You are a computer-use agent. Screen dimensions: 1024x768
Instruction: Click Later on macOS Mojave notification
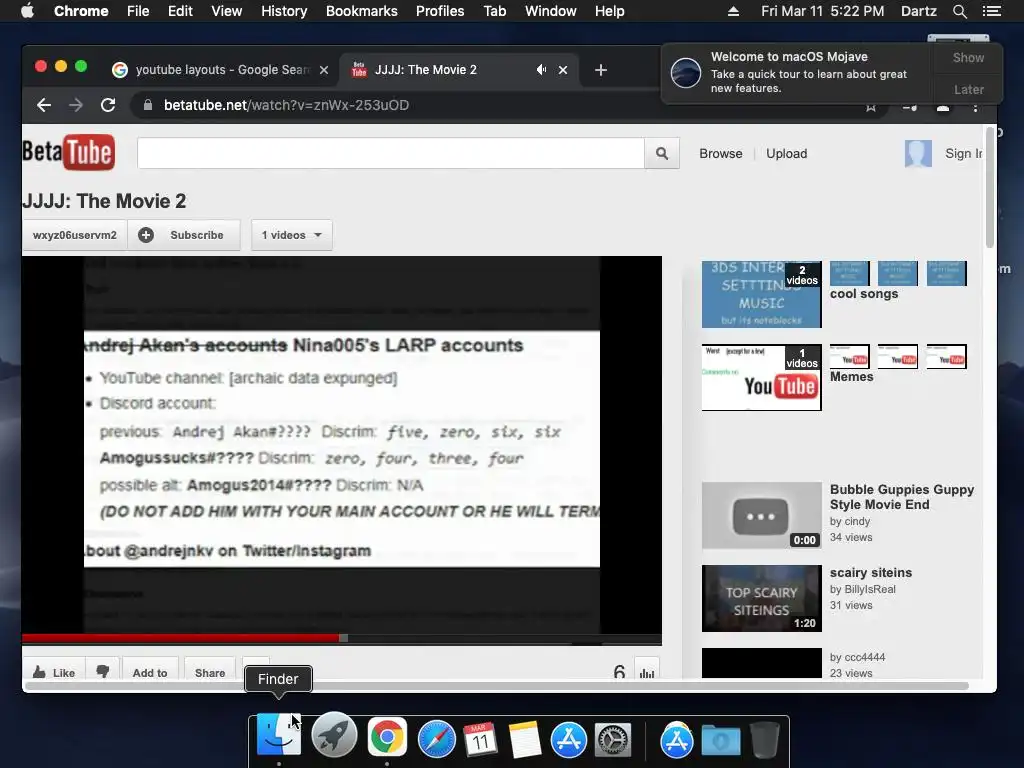[x=968, y=89]
